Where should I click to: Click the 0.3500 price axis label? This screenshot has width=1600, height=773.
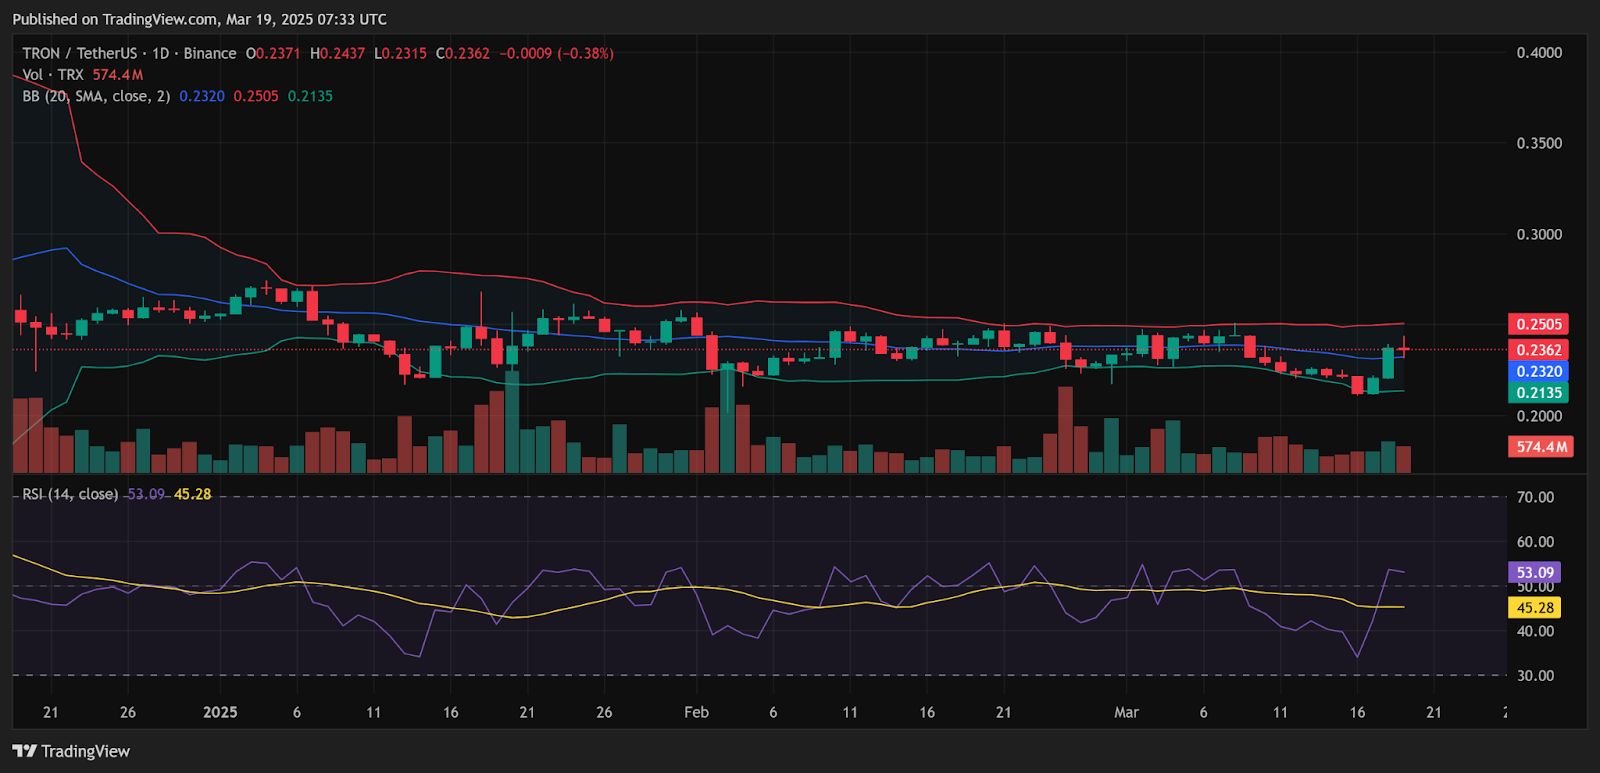coord(1539,143)
